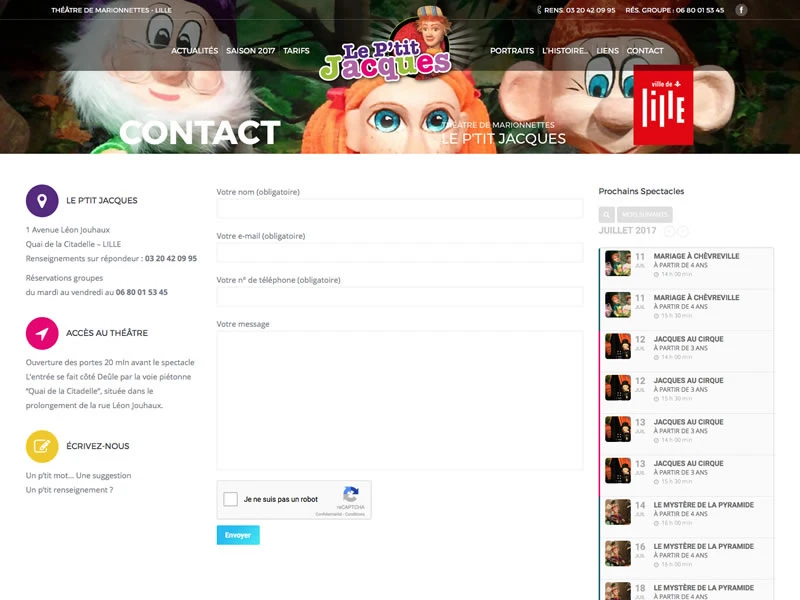This screenshot has width=800, height=600.
Task: Click the phone icon beside Rens.
Action: coord(539,10)
